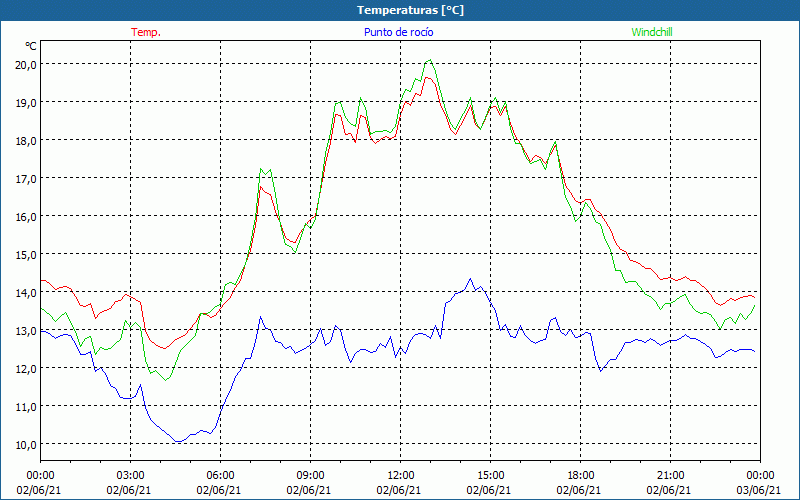Click the "03:00" time axis label
Screen dimensions: 800x500
[x=130, y=476]
